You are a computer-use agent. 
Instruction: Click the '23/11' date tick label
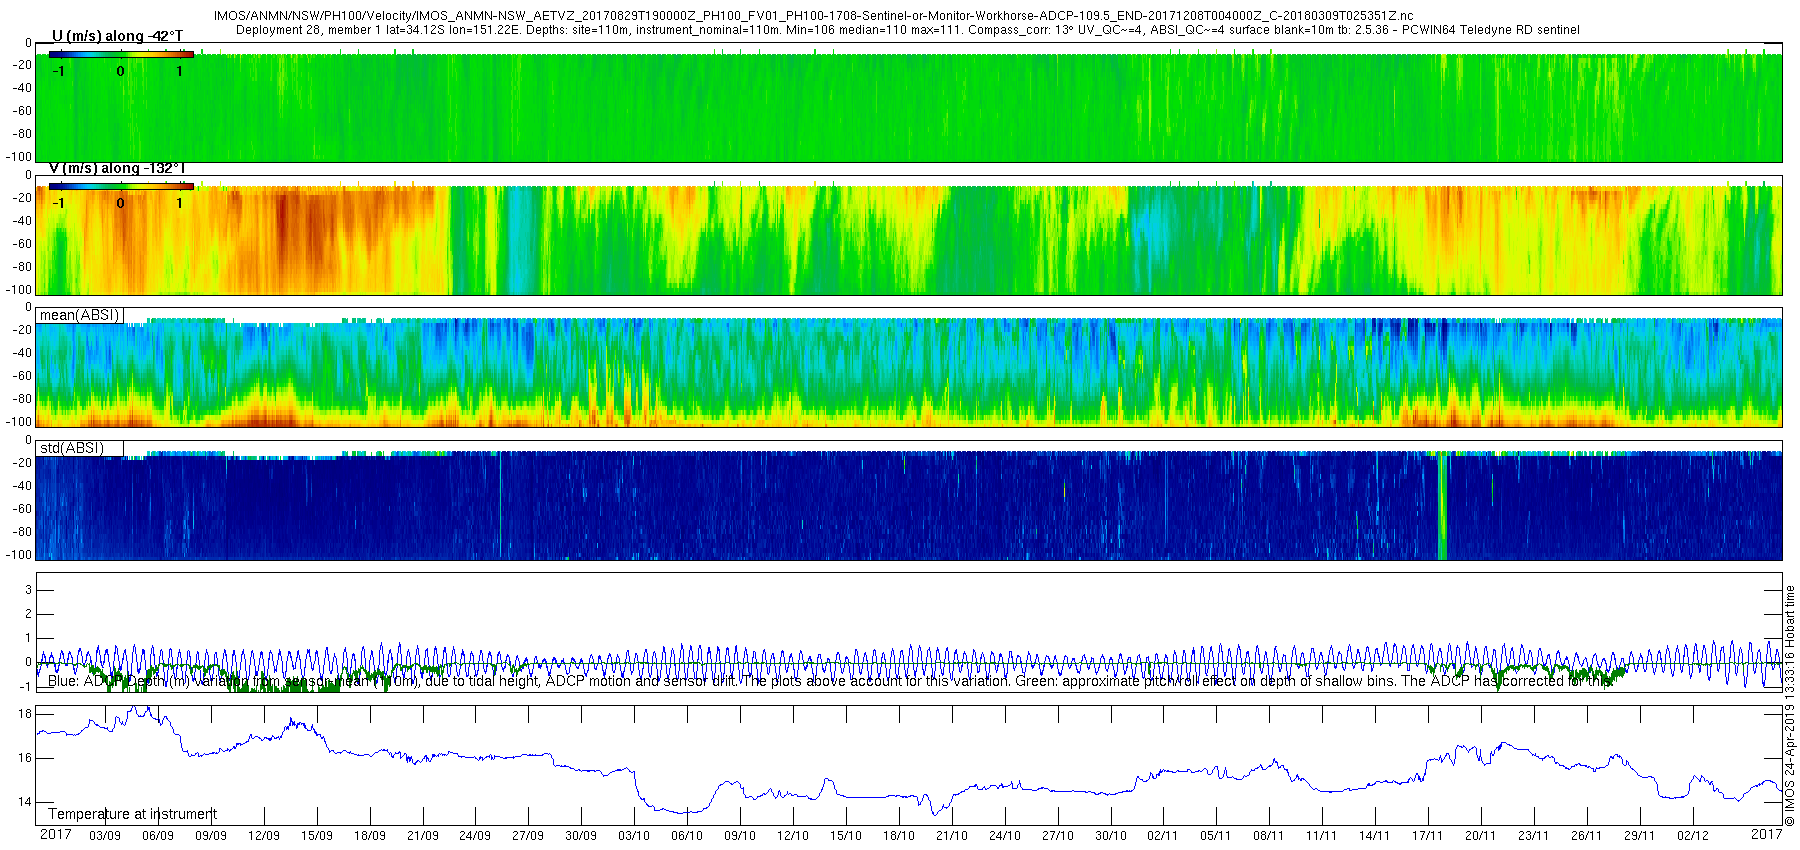point(1534,836)
